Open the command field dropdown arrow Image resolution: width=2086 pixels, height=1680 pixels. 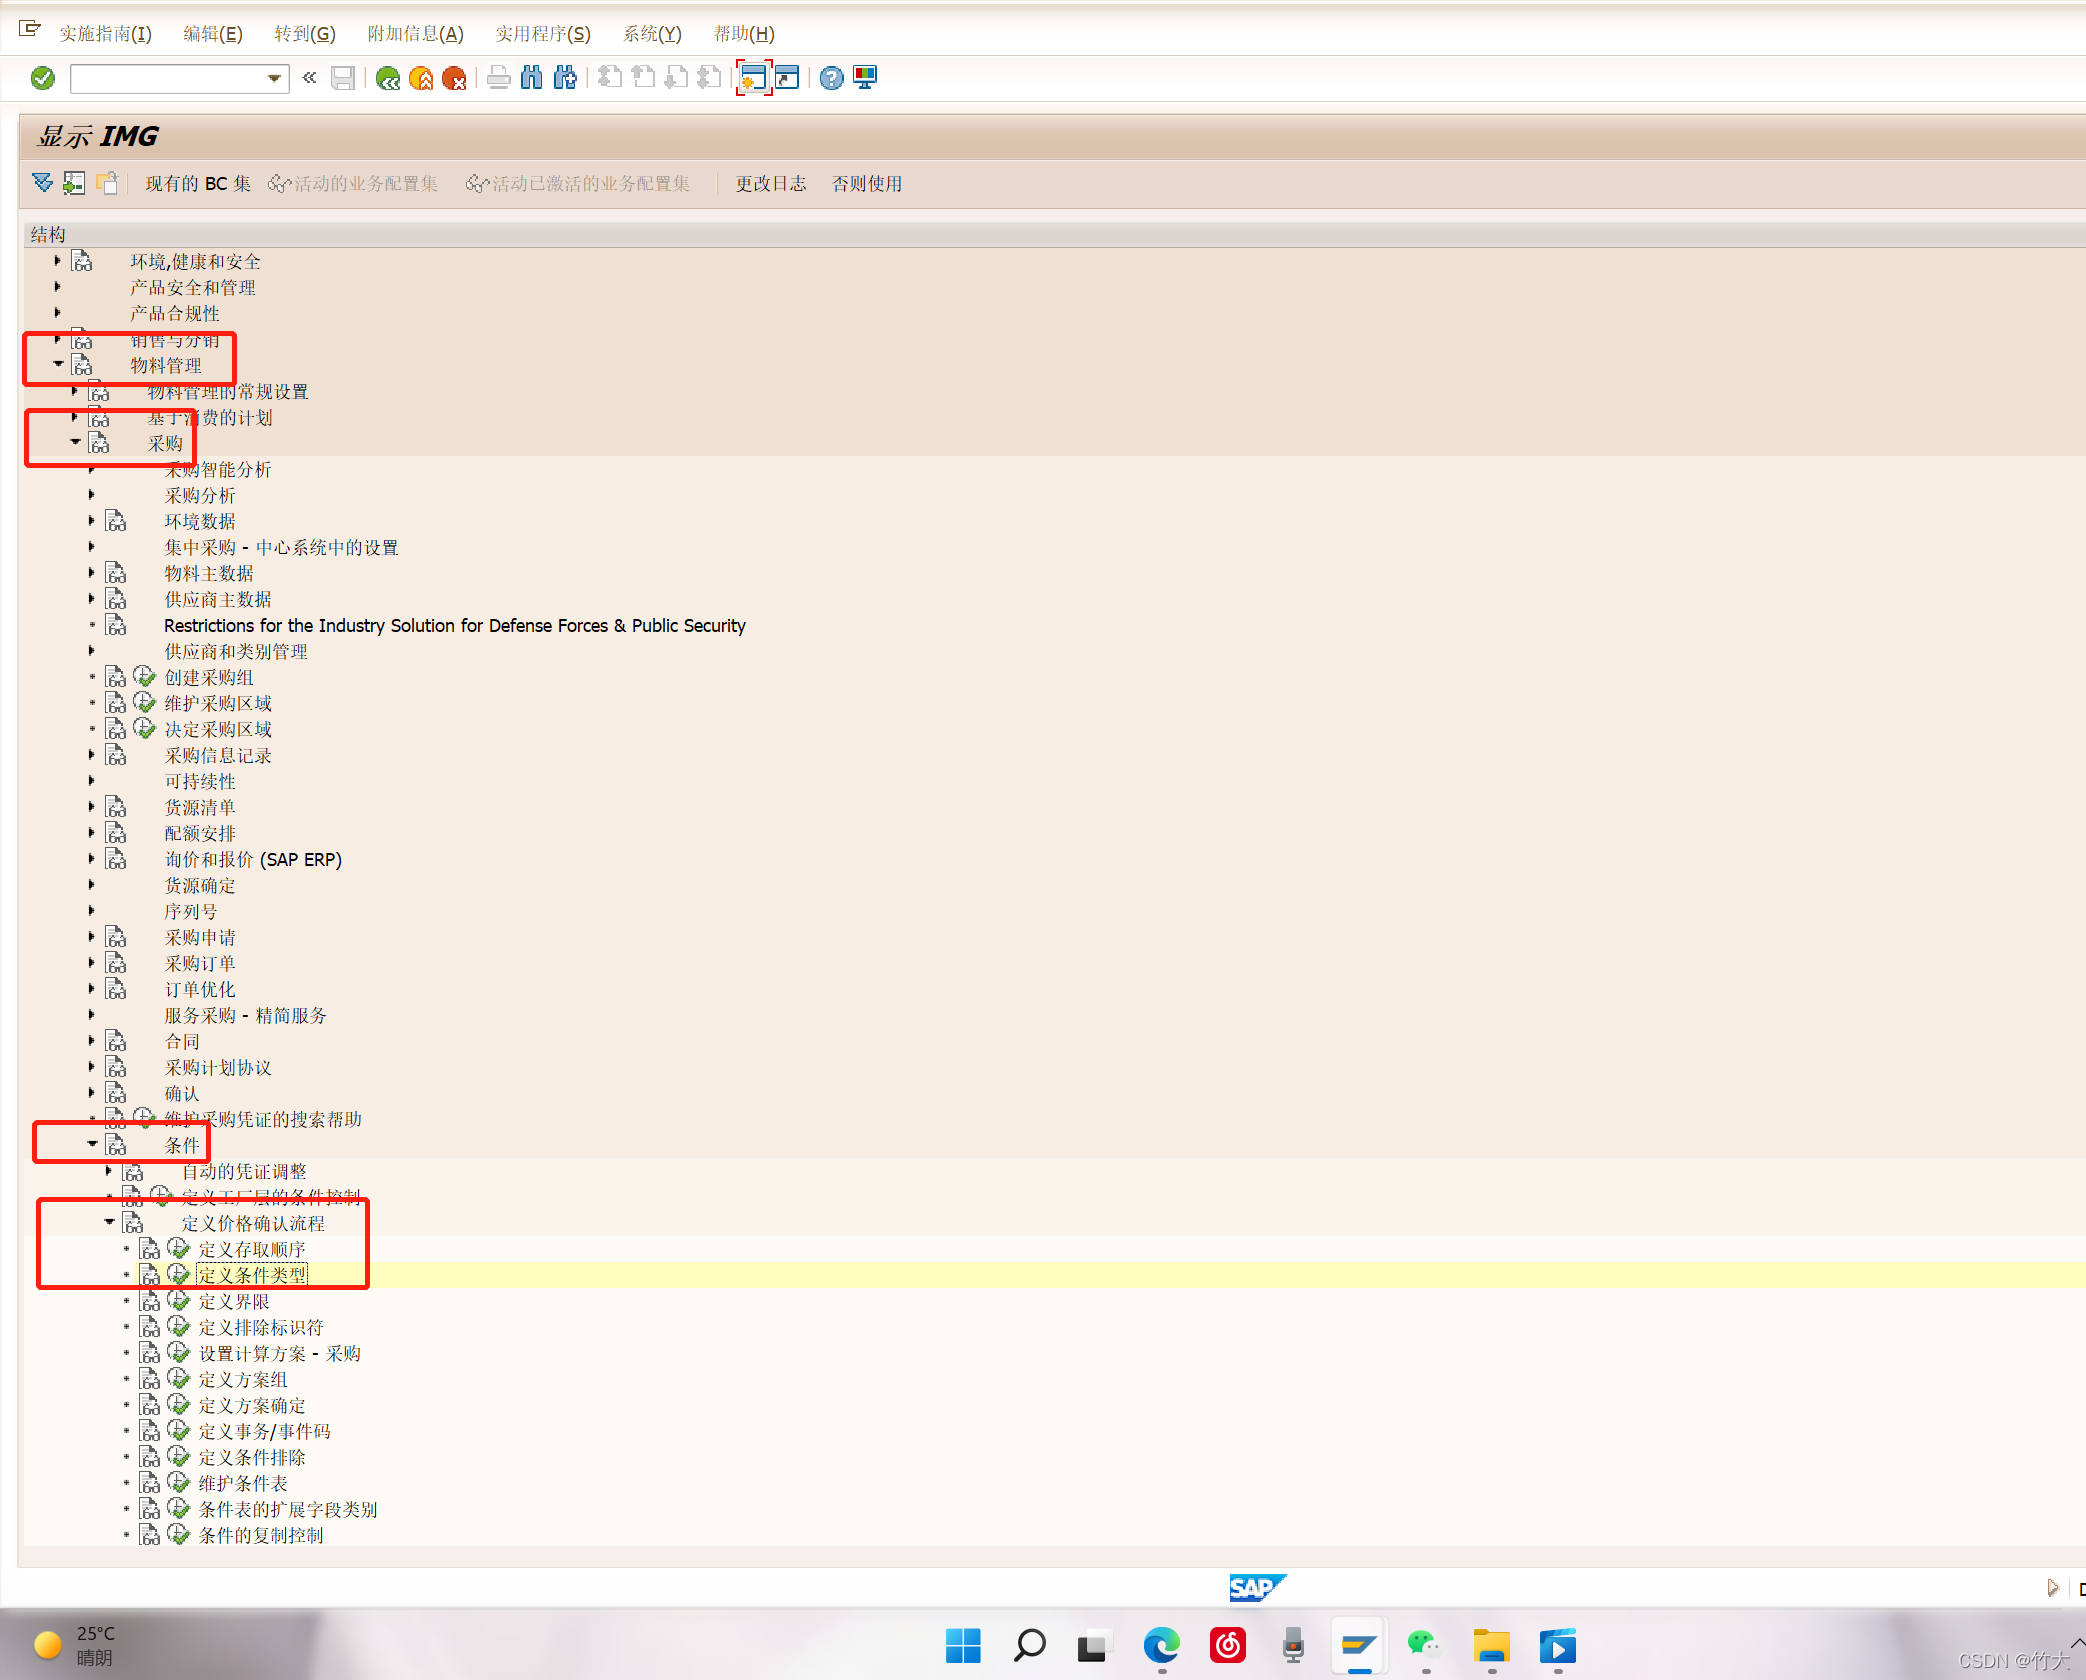pyautogui.click(x=274, y=78)
